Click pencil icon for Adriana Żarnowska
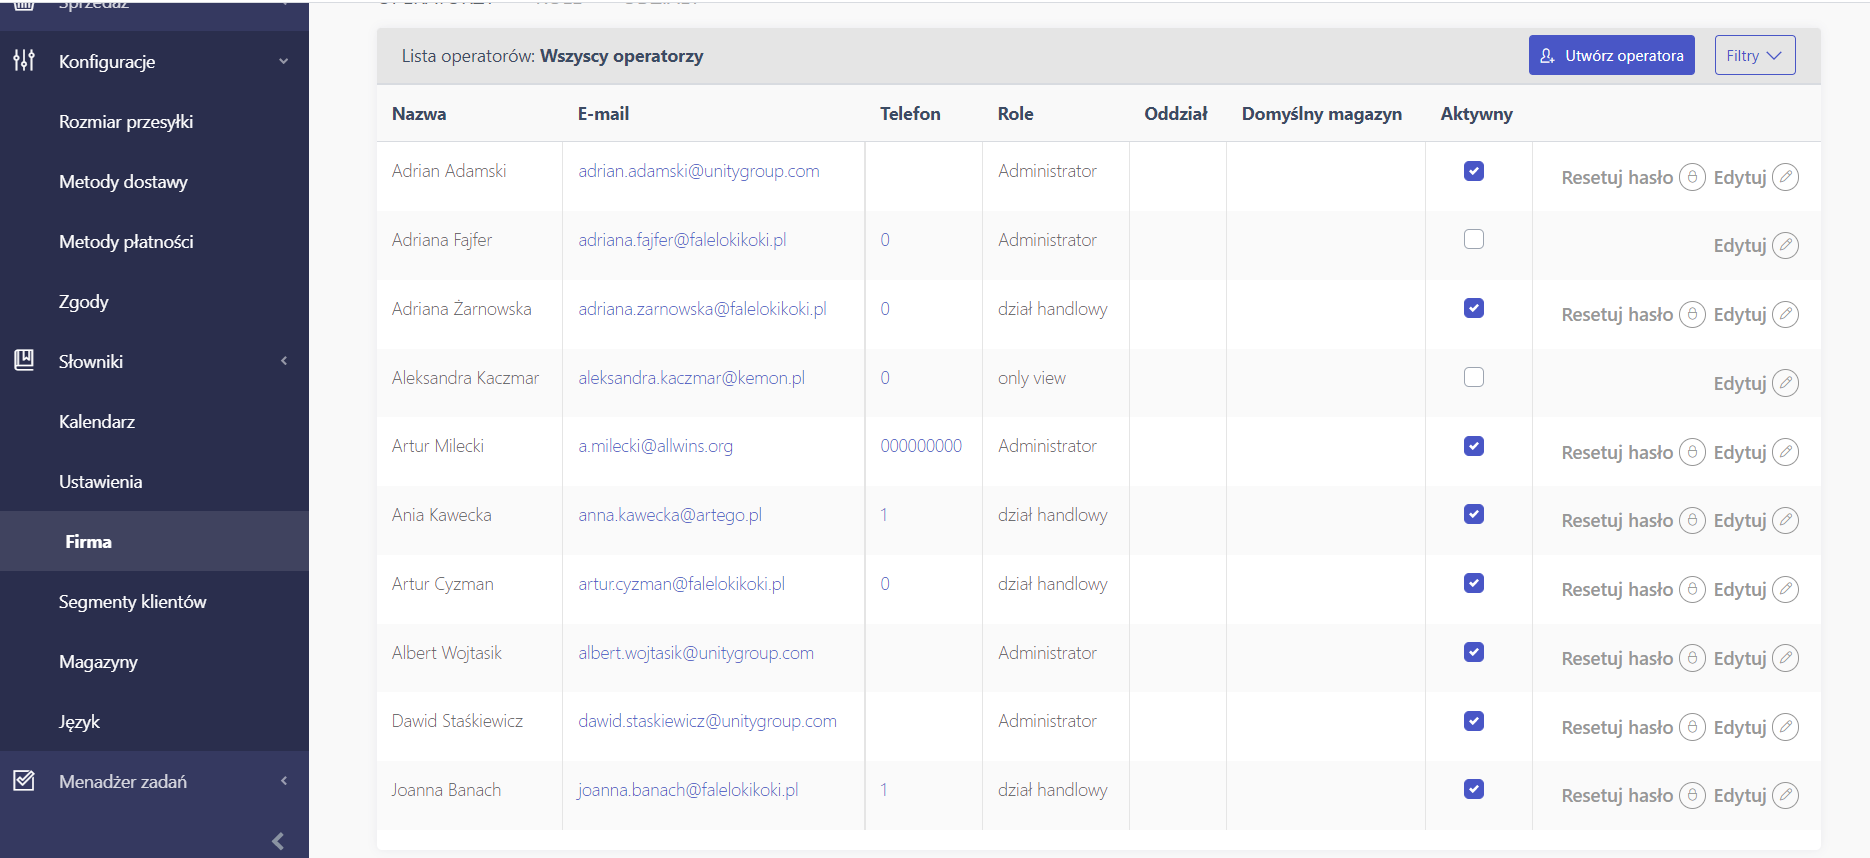The height and width of the screenshot is (858, 1870). (x=1786, y=314)
